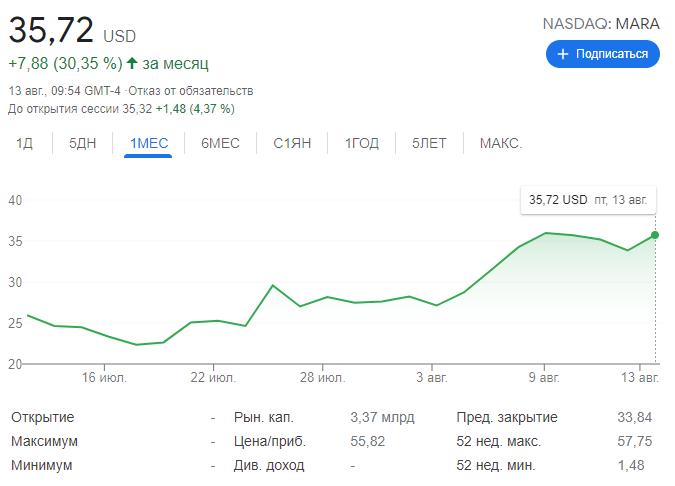This screenshot has width=675, height=486.
Task: Switch chart to С1ЯН range
Action: pos(292,143)
